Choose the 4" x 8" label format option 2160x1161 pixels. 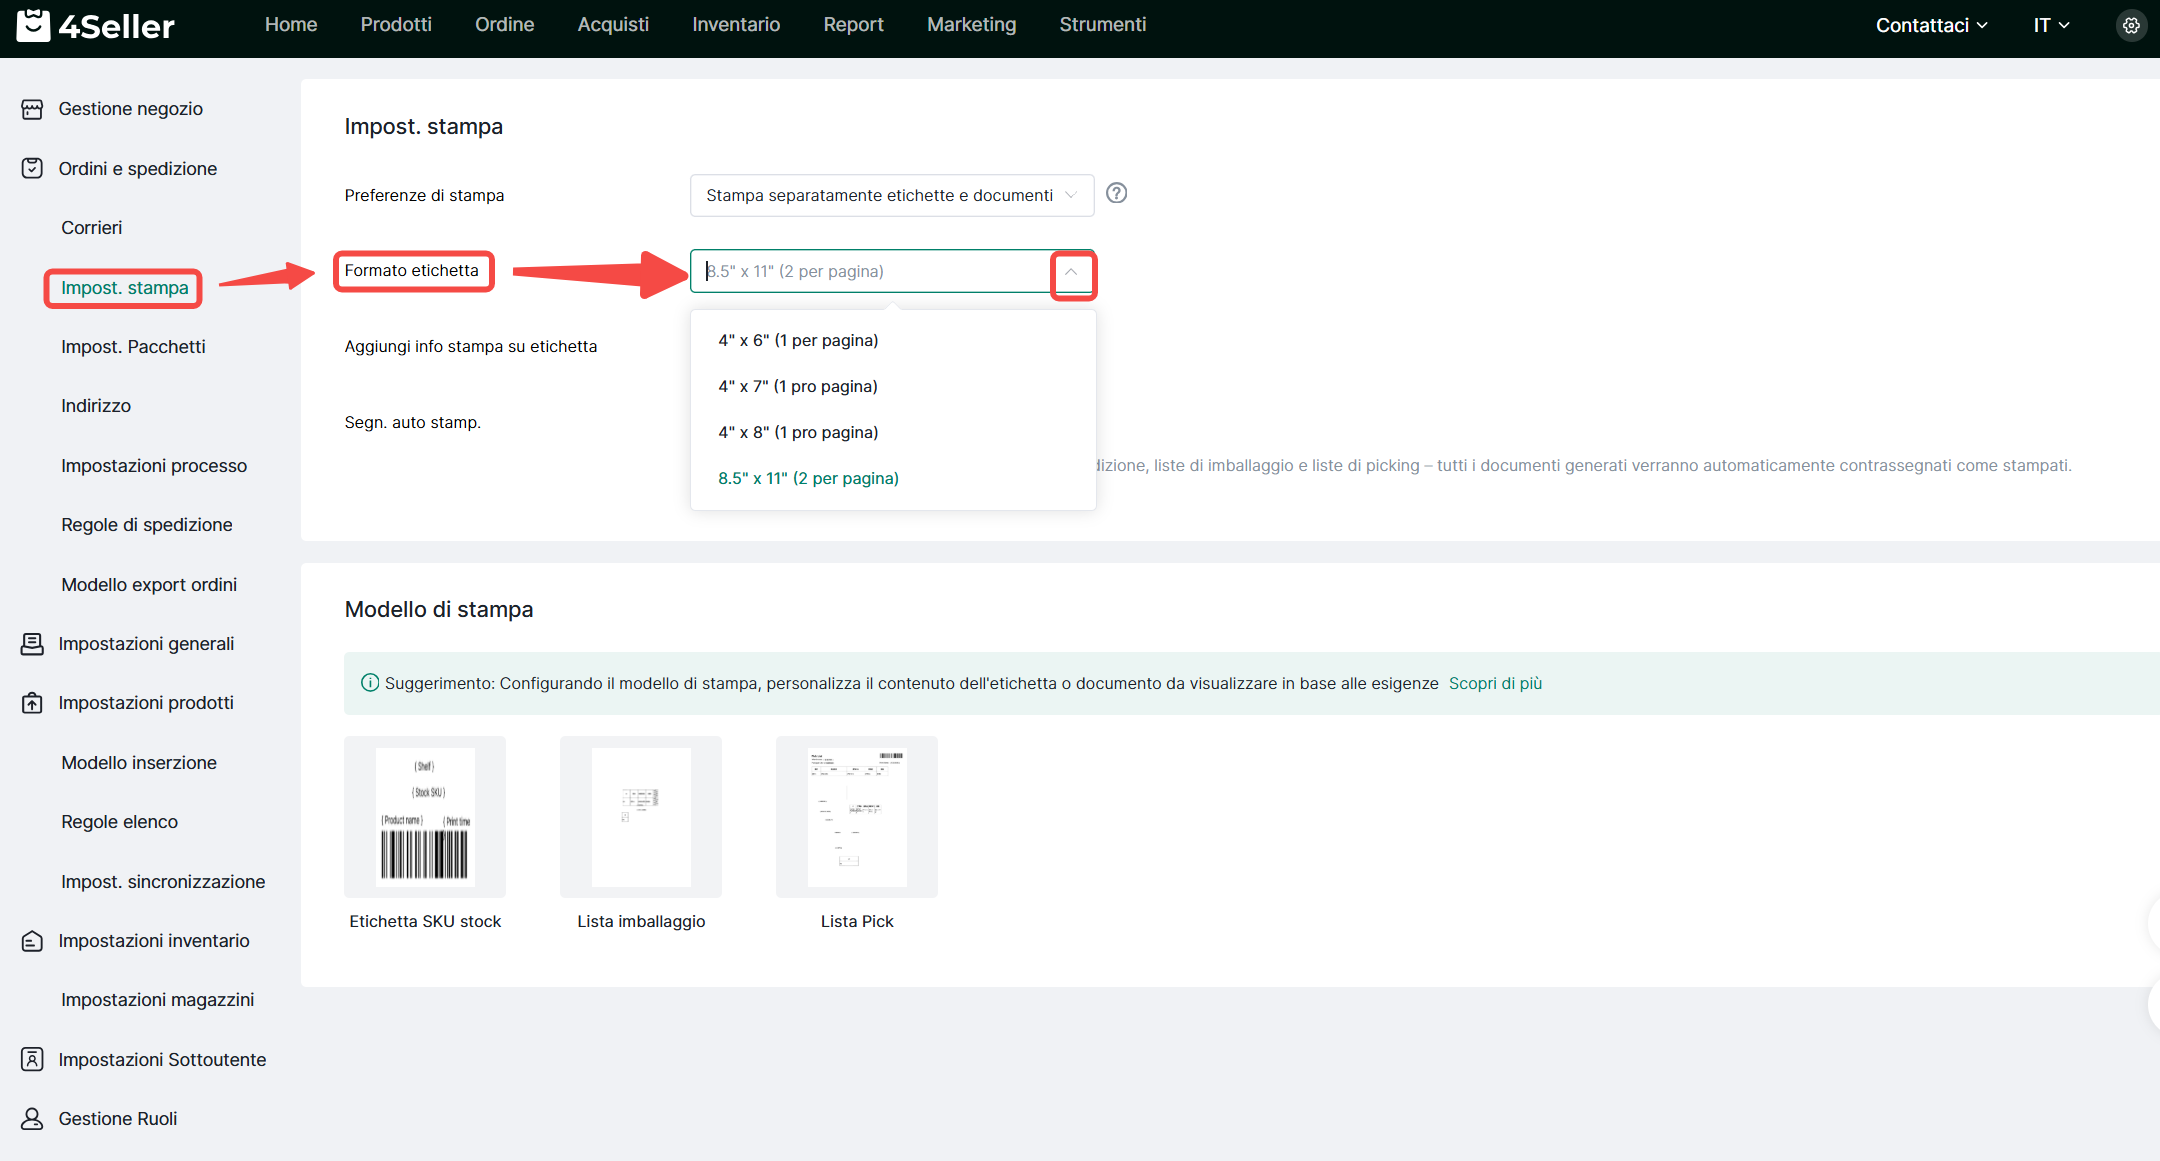[798, 432]
